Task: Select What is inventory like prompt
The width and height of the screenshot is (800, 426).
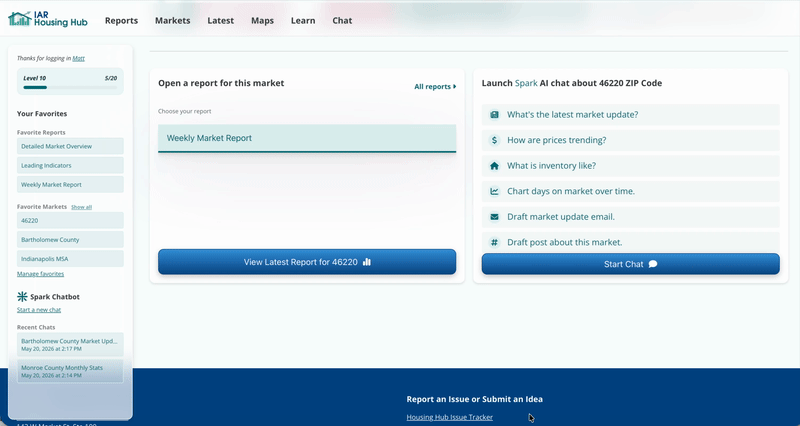Action: [x=631, y=166]
